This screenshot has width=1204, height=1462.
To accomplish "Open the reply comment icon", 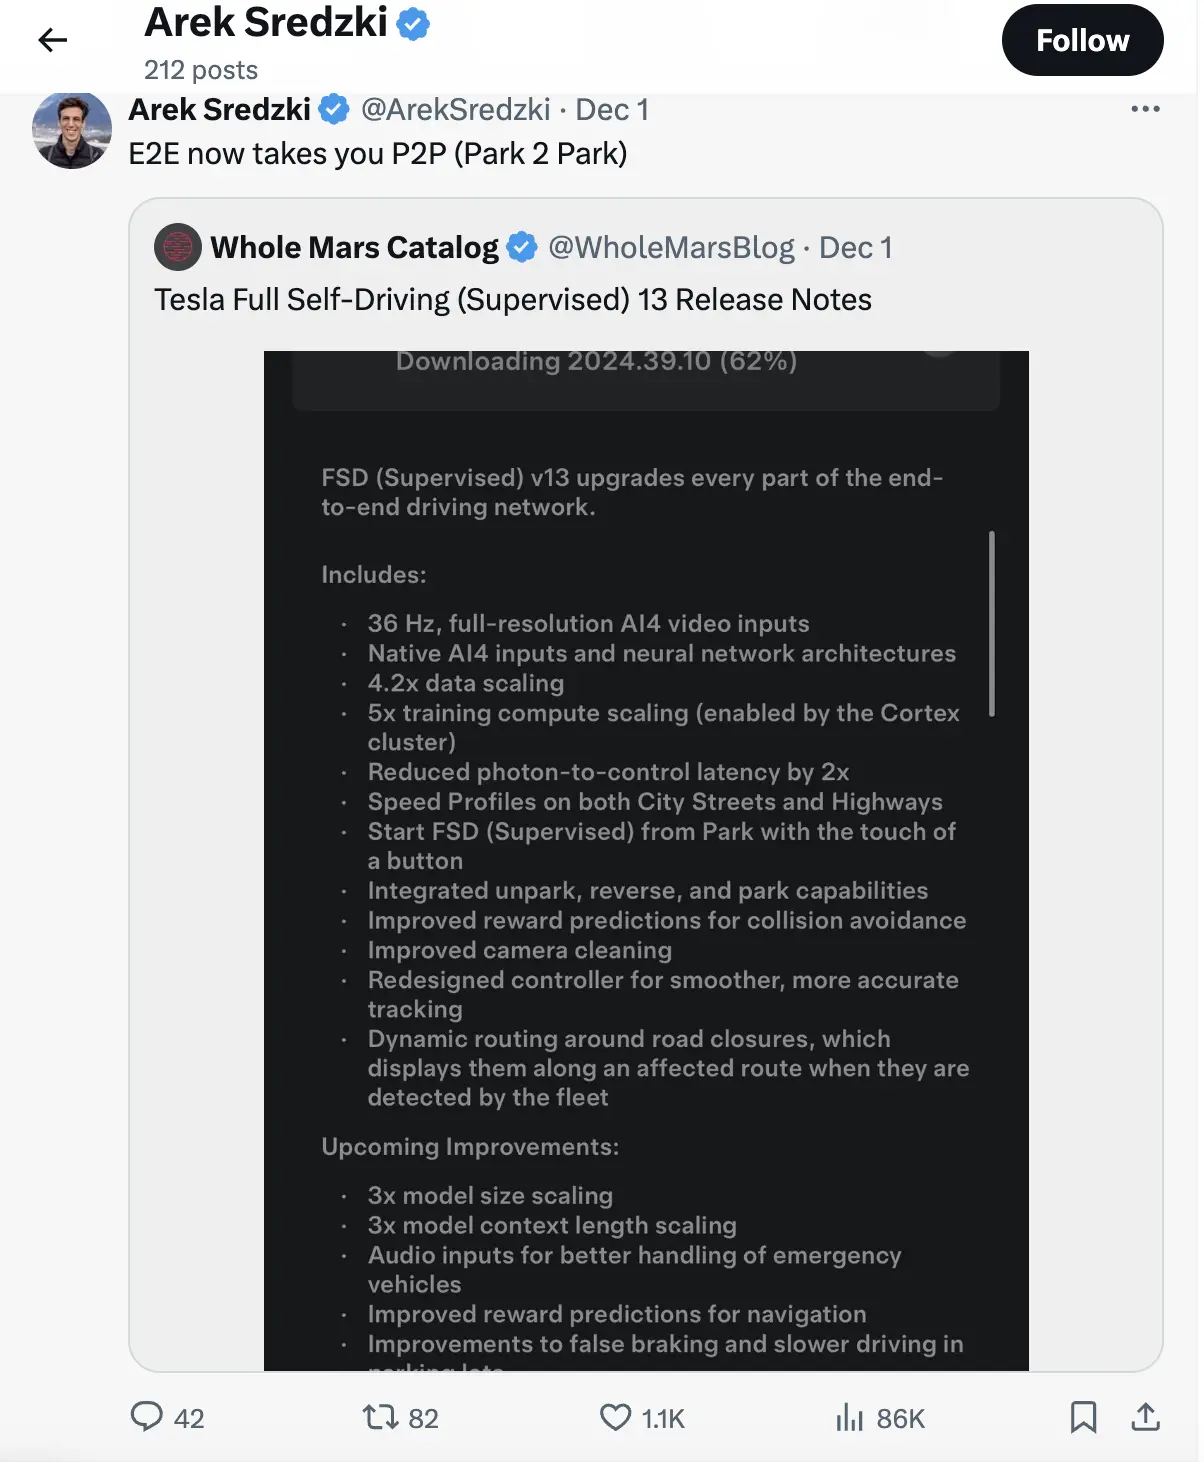I will pyautogui.click(x=147, y=1416).
